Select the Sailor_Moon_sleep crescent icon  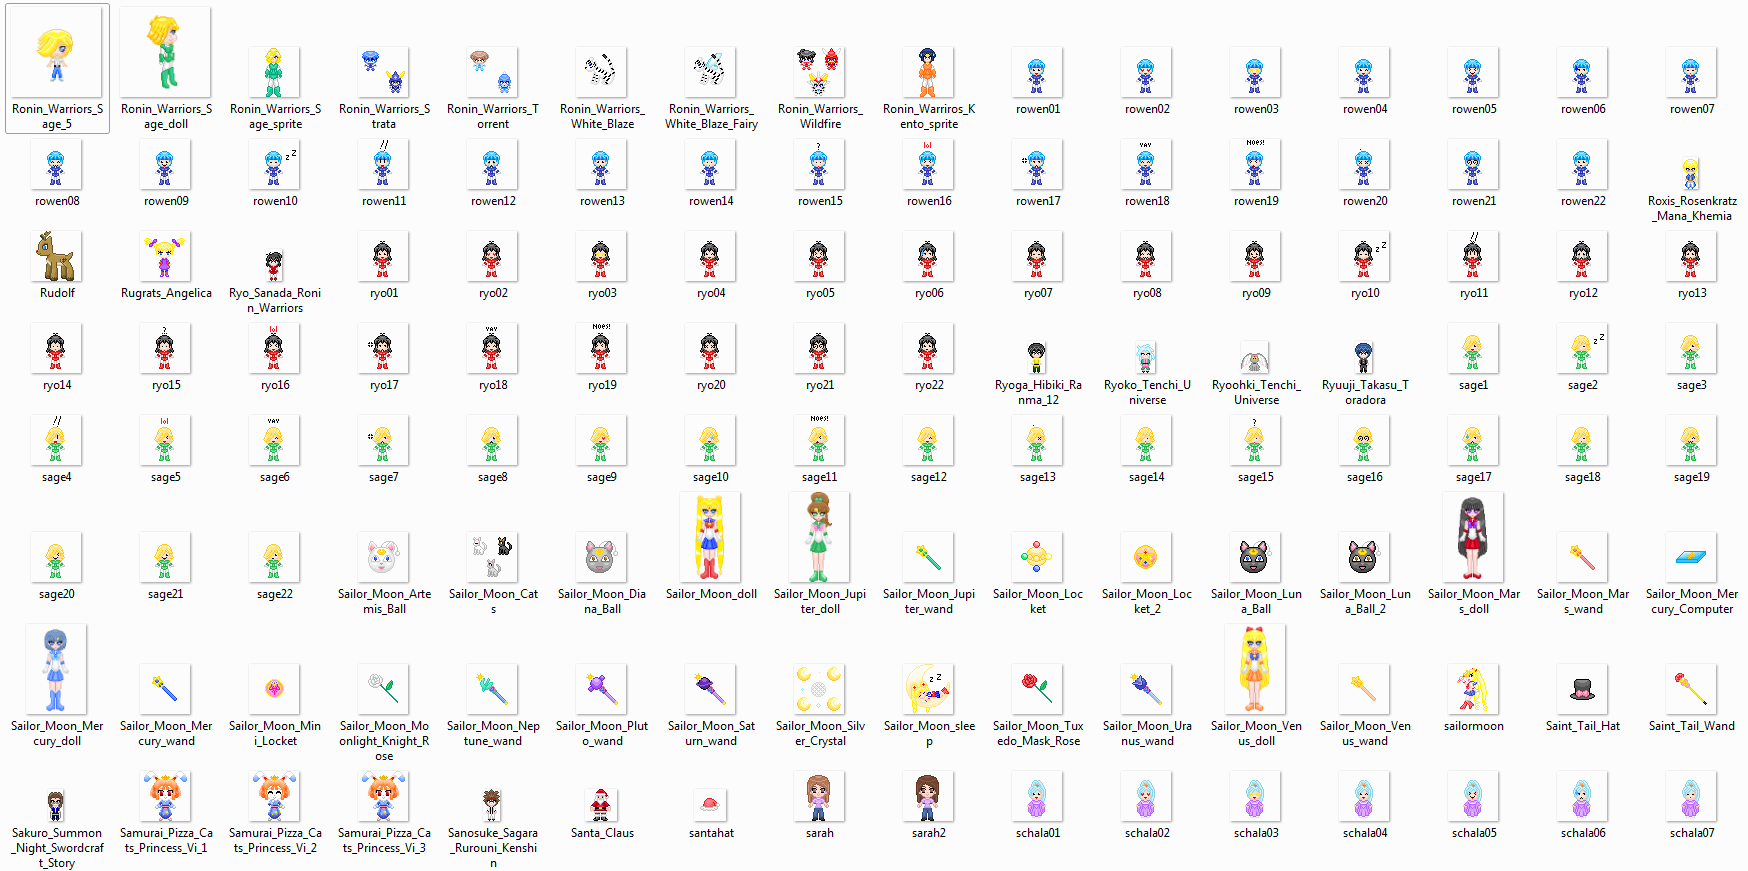[x=928, y=689]
